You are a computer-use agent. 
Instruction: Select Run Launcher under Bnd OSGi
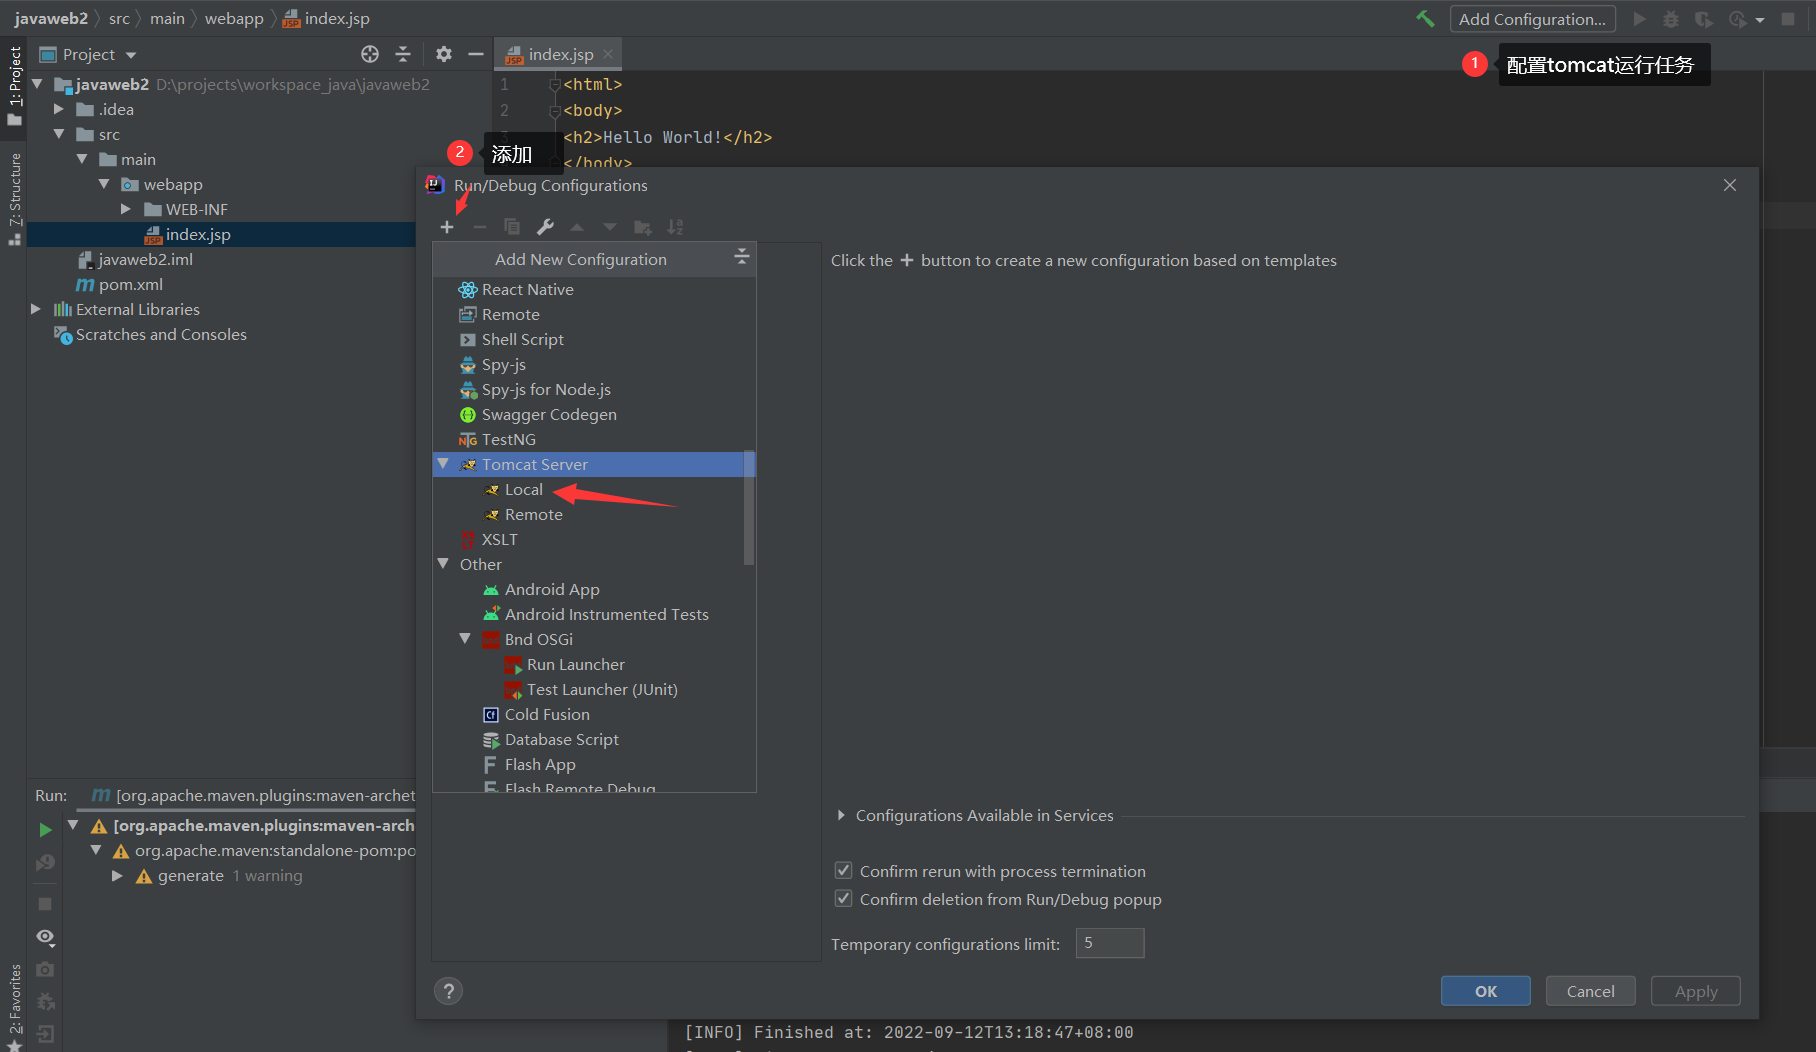point(564,664)
